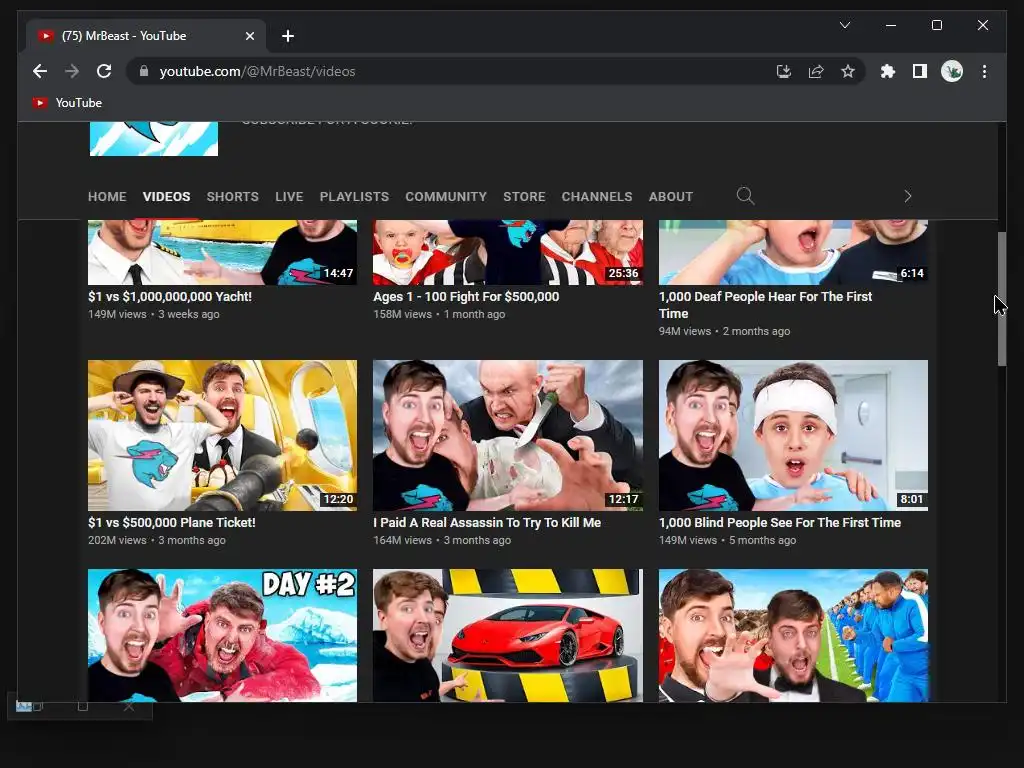
Task: Click the 12:20 duration badge
Action: pyautogui.click(x=338, y=499)
